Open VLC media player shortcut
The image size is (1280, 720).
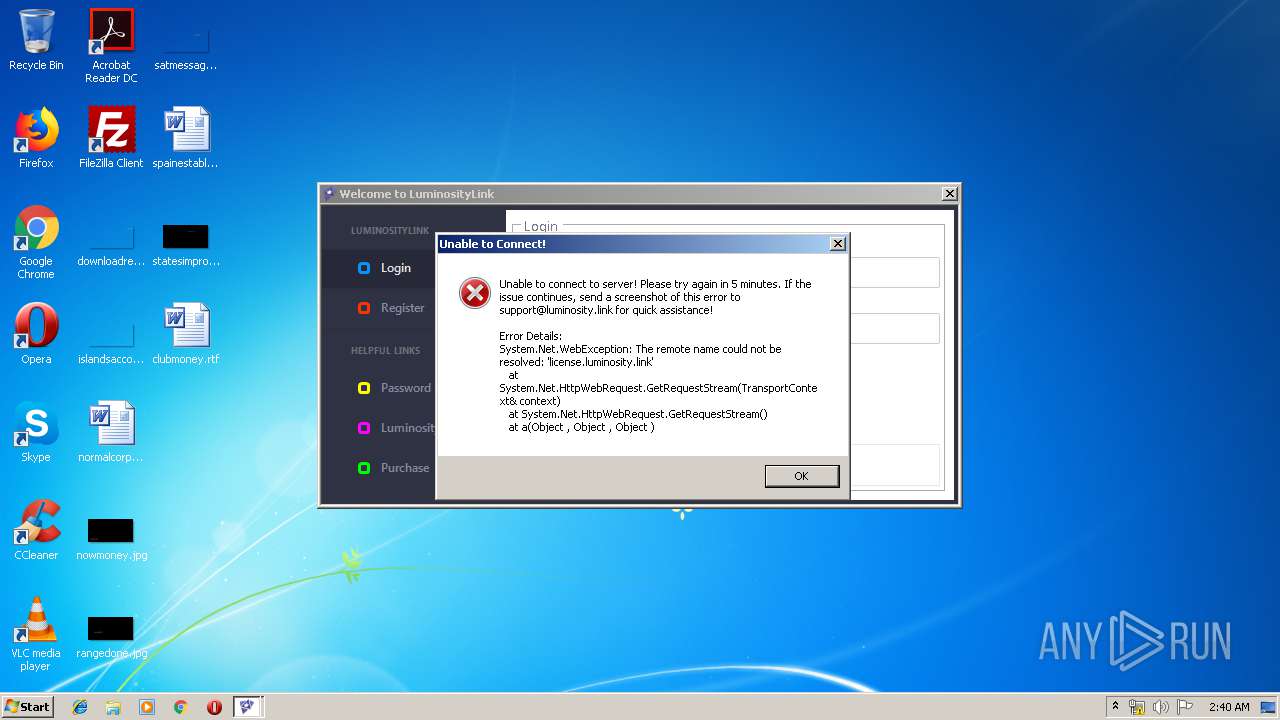coord(36,634)
